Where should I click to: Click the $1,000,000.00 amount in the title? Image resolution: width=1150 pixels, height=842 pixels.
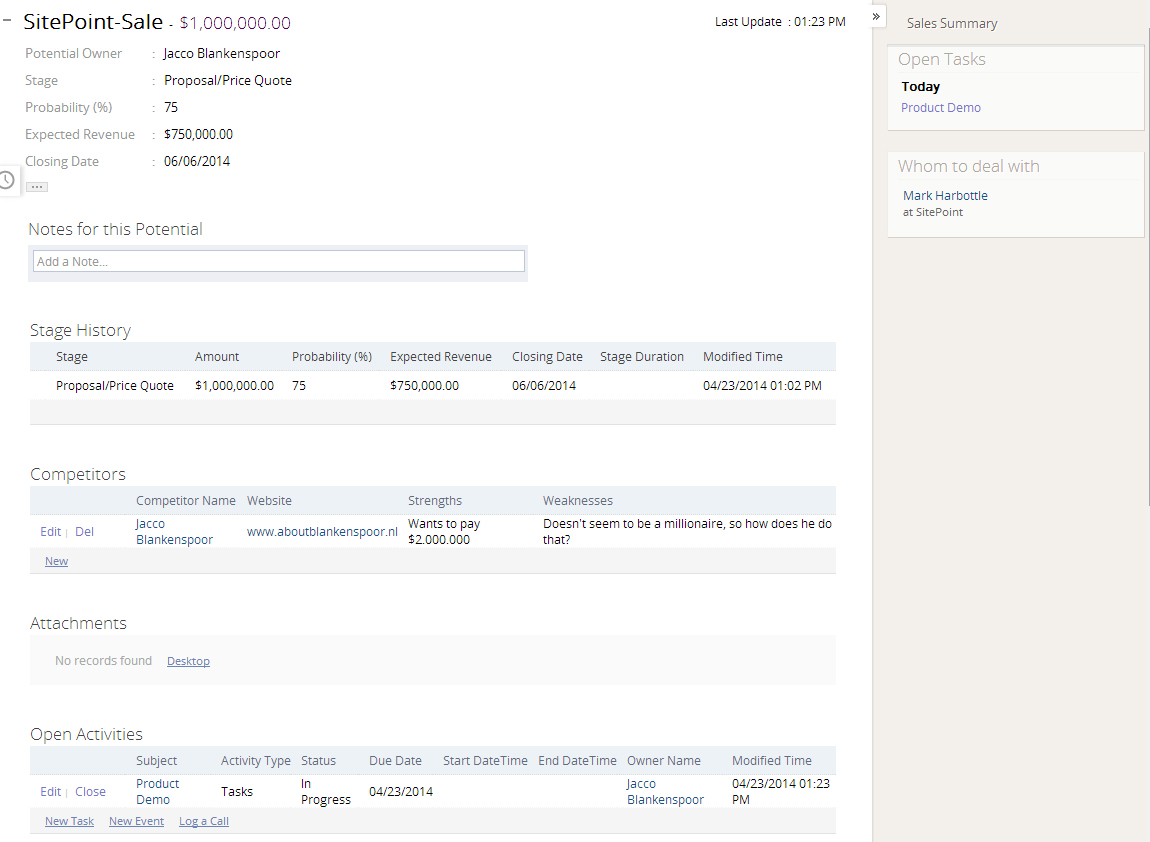pyautogui.click(x=235, y=23)
